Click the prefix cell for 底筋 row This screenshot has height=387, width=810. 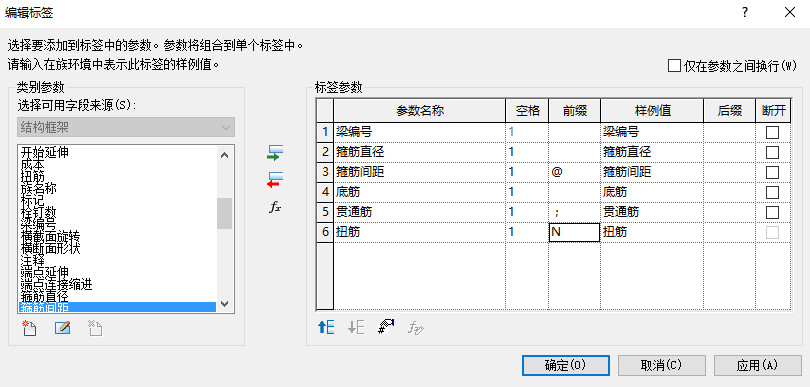(x=574, y=192)
